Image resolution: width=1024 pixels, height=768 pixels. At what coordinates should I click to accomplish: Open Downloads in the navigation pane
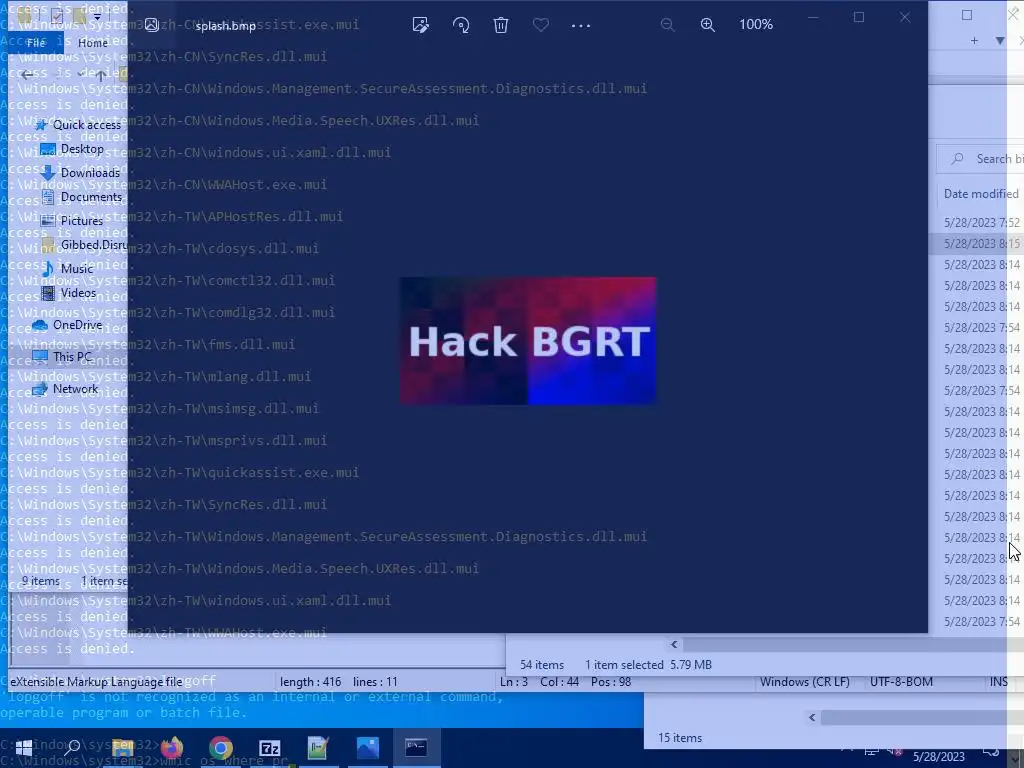pos(80,173)
